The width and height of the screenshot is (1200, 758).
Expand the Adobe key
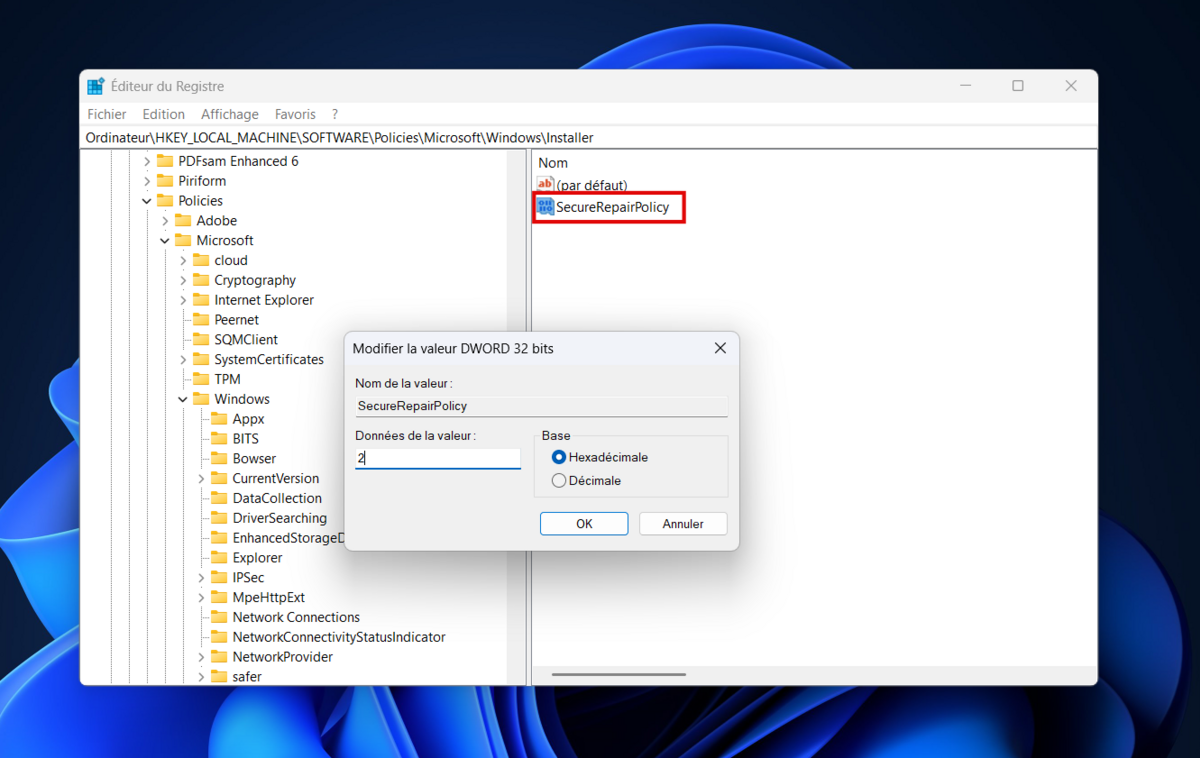[165, 220]
